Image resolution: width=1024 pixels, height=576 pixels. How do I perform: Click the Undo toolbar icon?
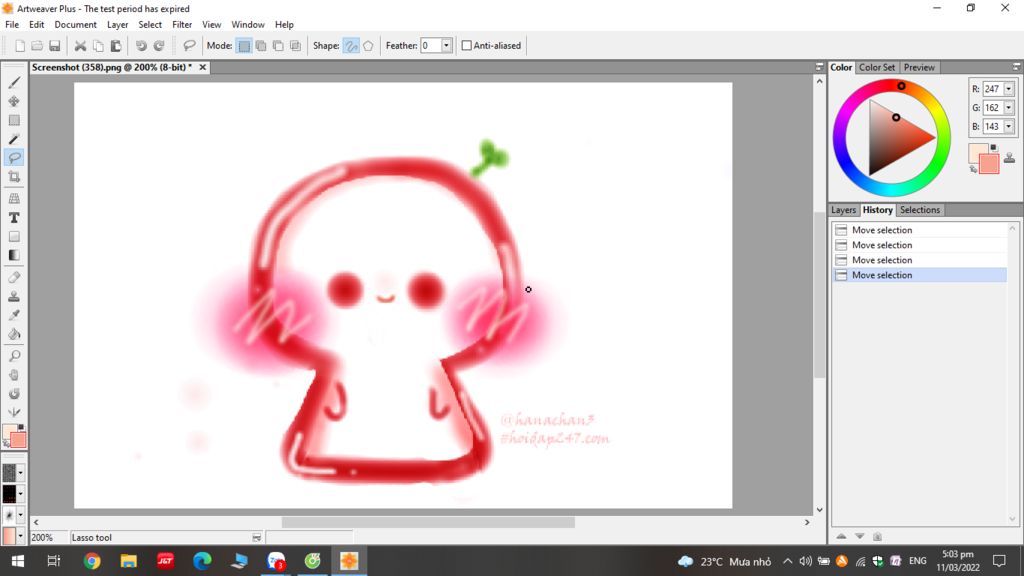coord(141,46)
